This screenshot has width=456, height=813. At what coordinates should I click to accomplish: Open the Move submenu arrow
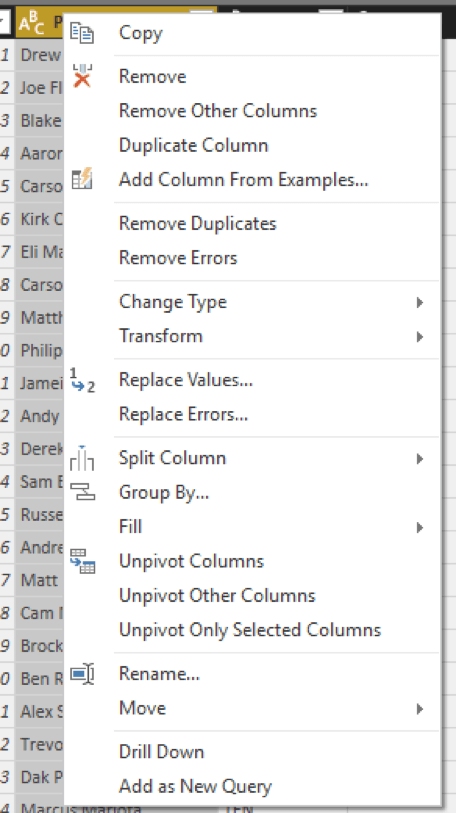click(x=420, y=709)
